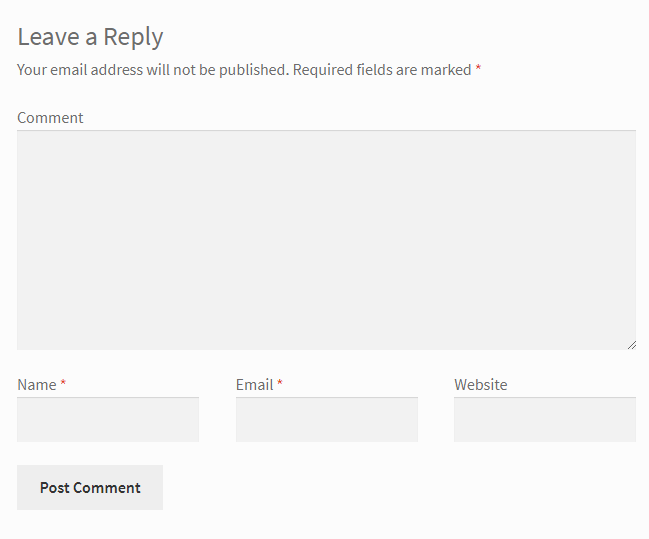Click the word 'Required' in the notice

323,70
